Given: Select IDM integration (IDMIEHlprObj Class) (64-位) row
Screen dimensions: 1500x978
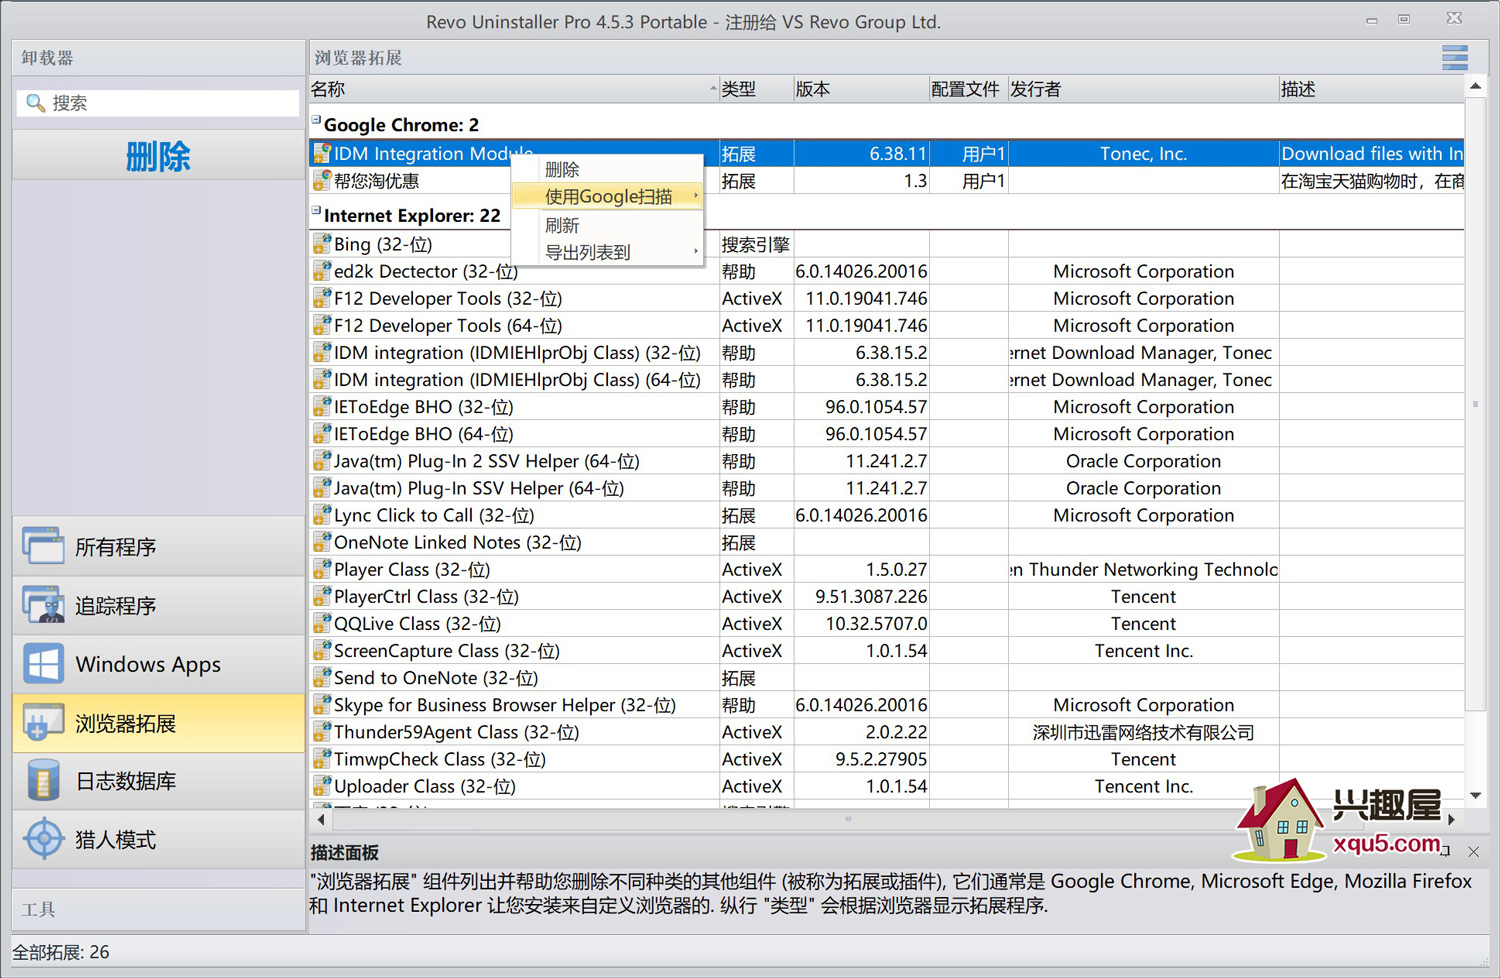Looking at the screenshot, I should point(886,380).
